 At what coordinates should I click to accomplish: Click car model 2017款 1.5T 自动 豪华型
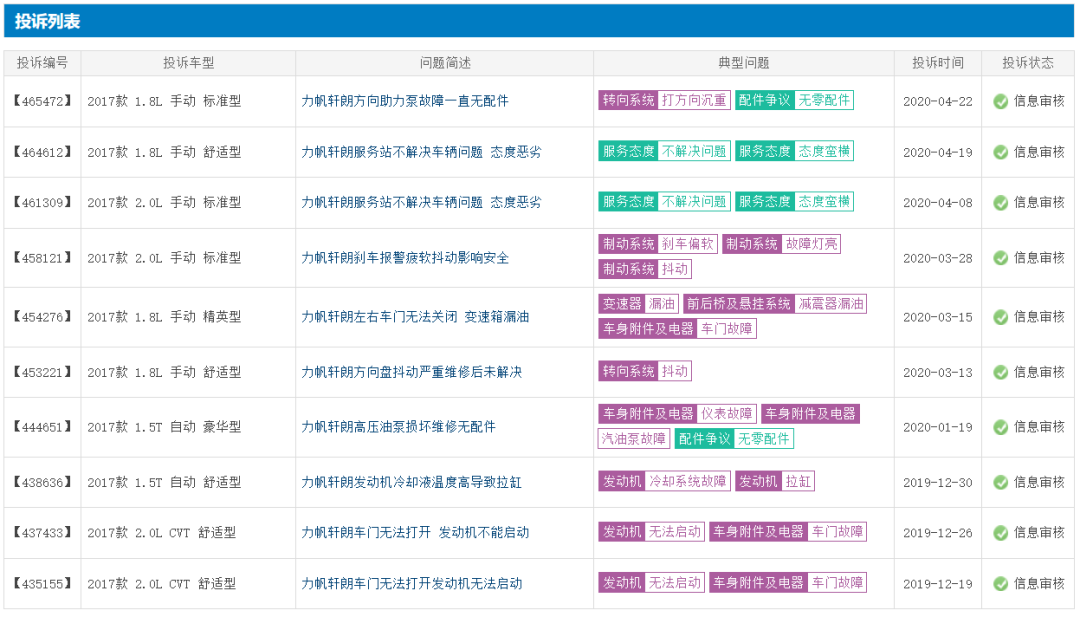pos(164,427)
